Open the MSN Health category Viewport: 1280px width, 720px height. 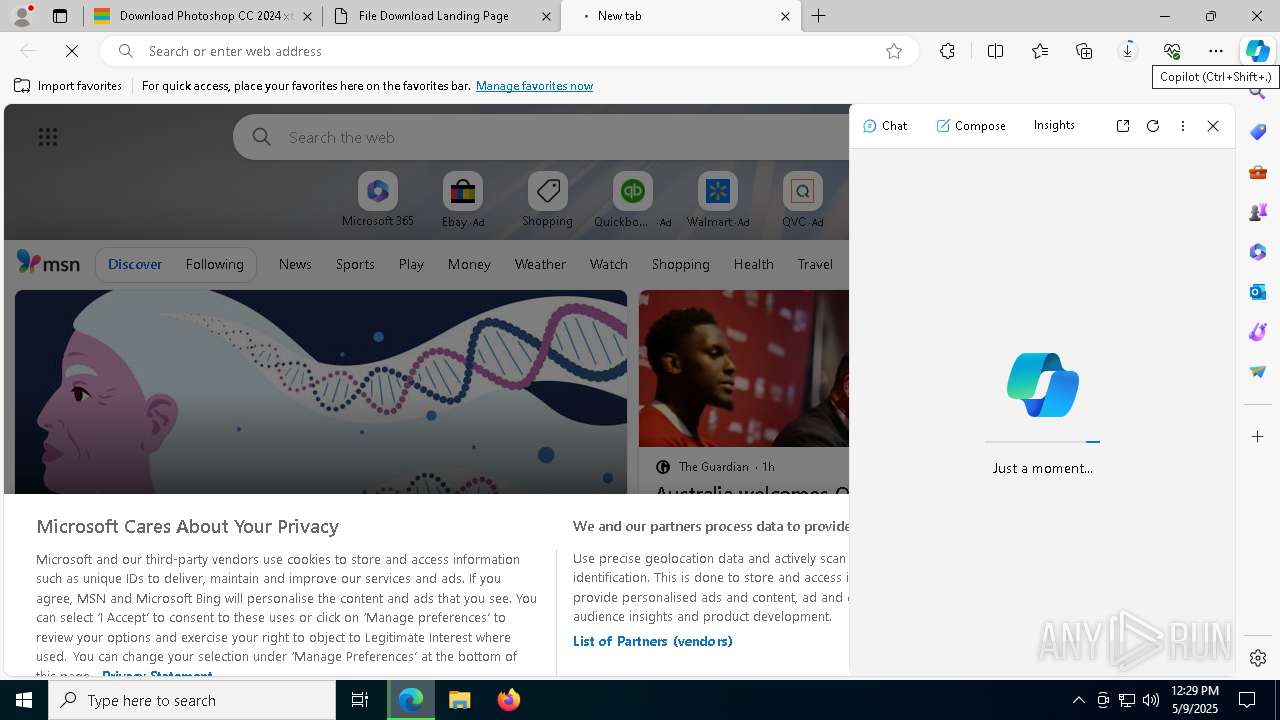coord(753,264)
